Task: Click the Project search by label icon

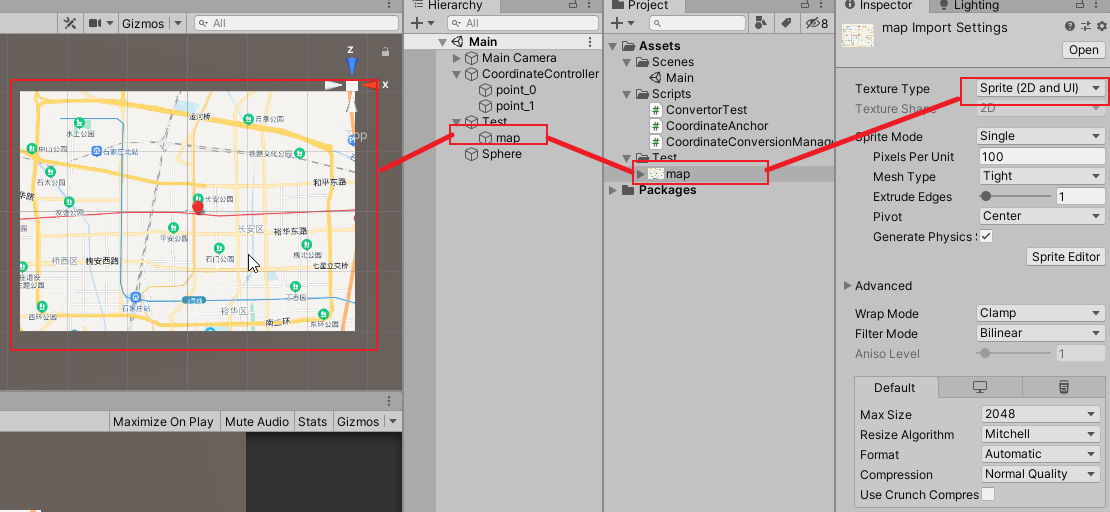Action: click(786, 23)
